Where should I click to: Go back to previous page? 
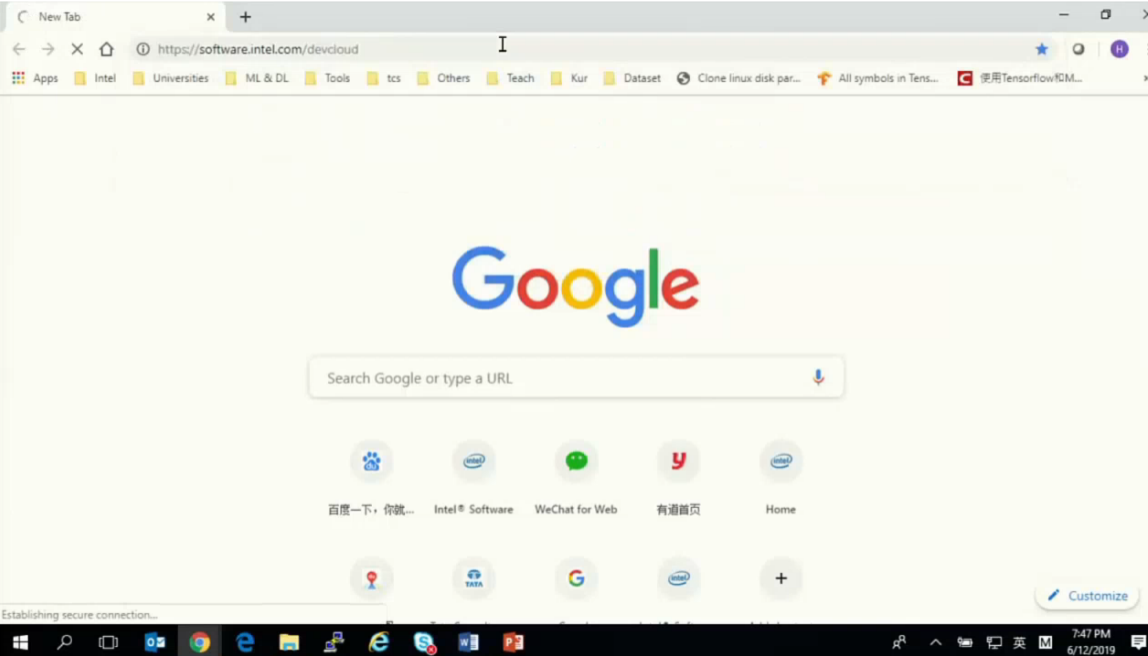click(x=19, y=49)
